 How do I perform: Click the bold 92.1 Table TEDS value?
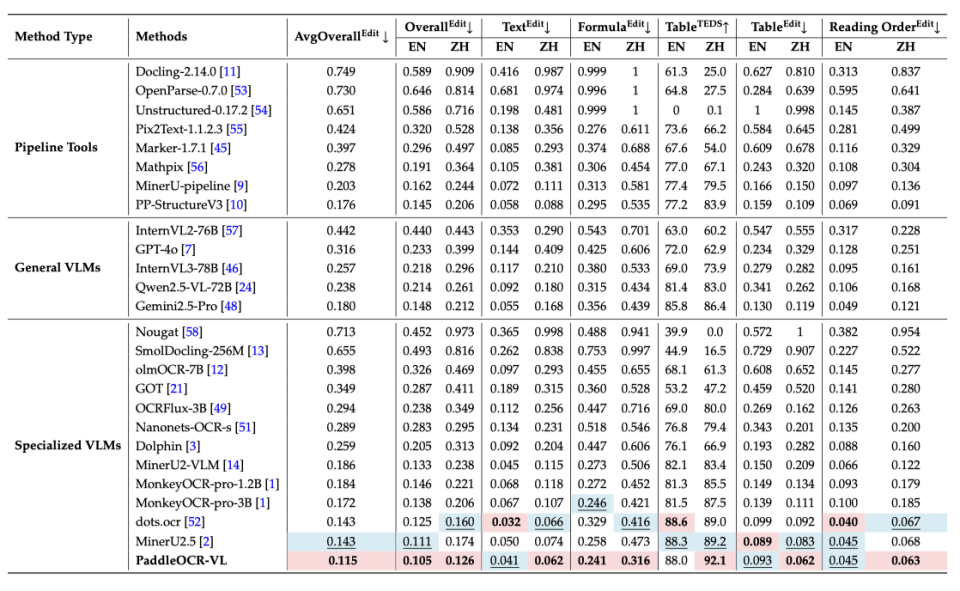pyautogui.click(x=713, y=559)
